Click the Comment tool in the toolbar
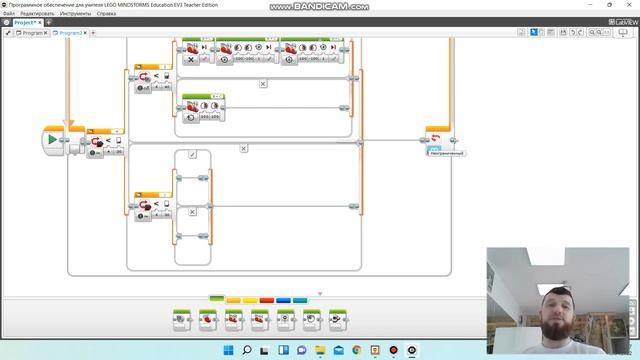The height and width of the screenshot is (360, 640). (551, 32)
